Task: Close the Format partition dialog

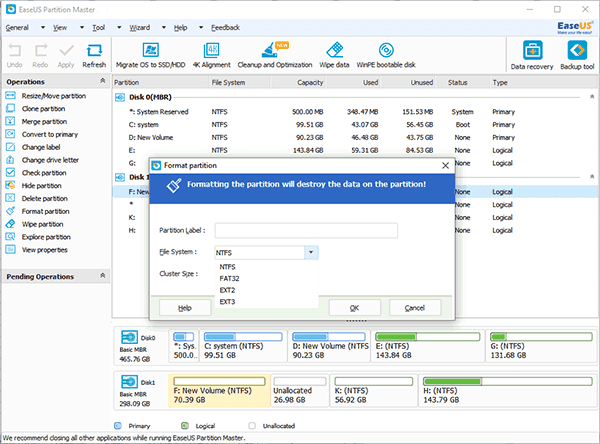Action: [x=445, y=165]
